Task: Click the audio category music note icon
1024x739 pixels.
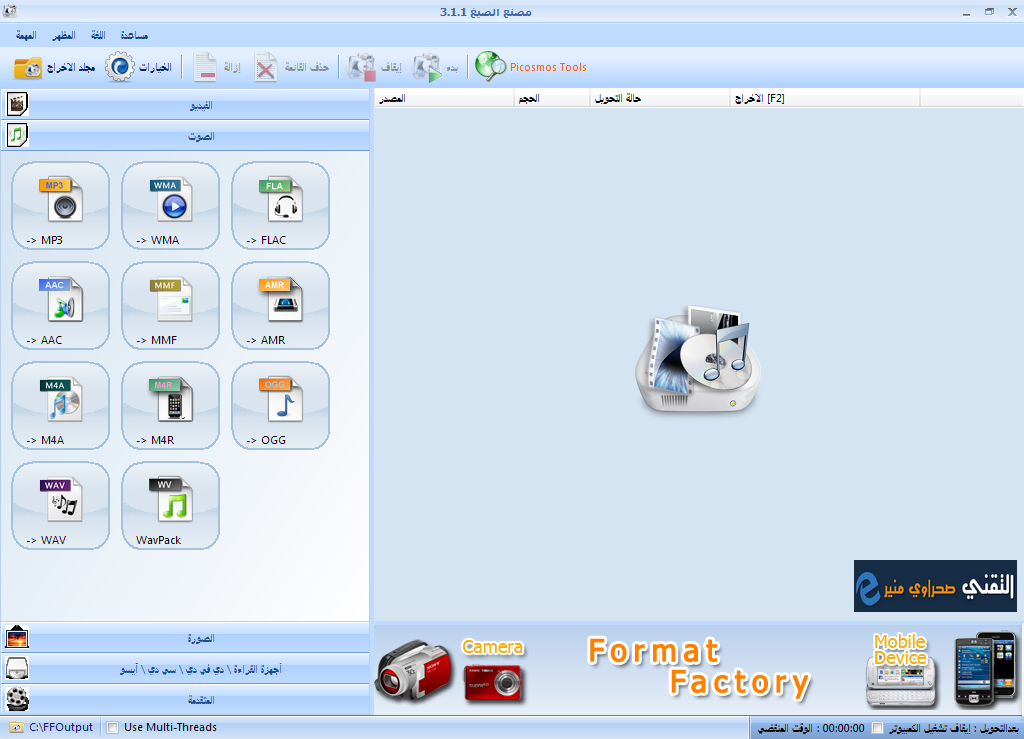Action: (18, 135)
